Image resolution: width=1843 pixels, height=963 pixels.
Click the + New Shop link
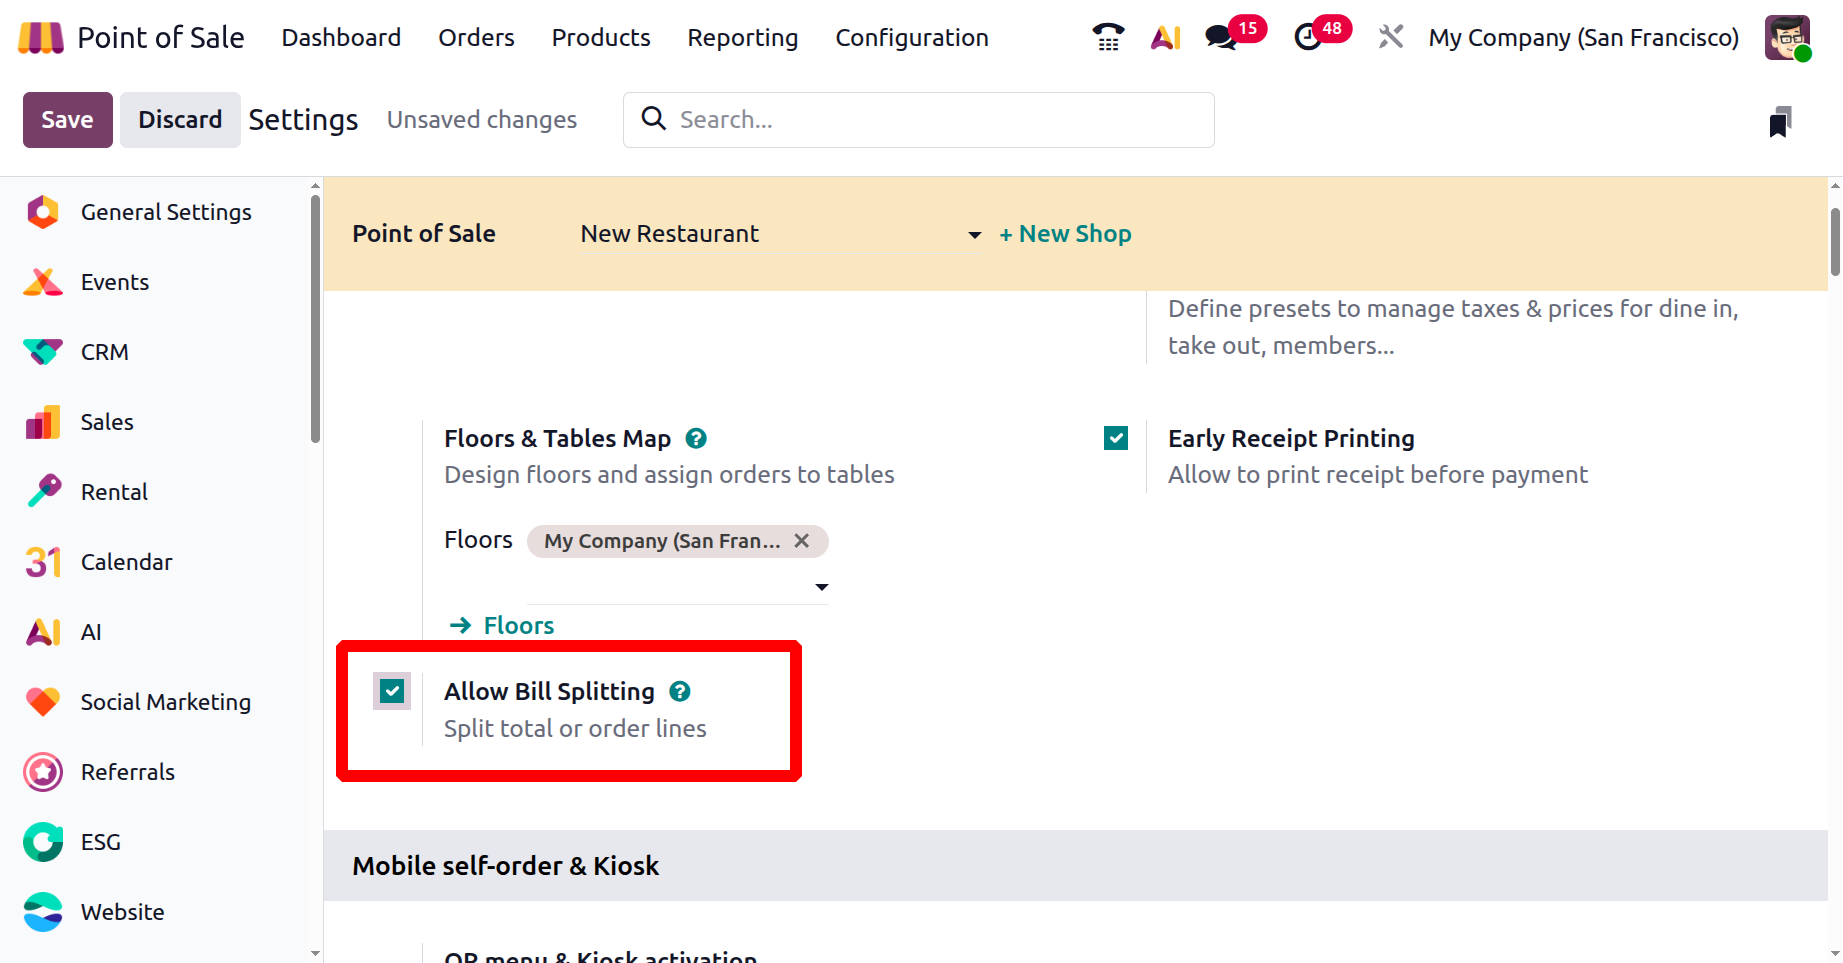(1065, 234)
